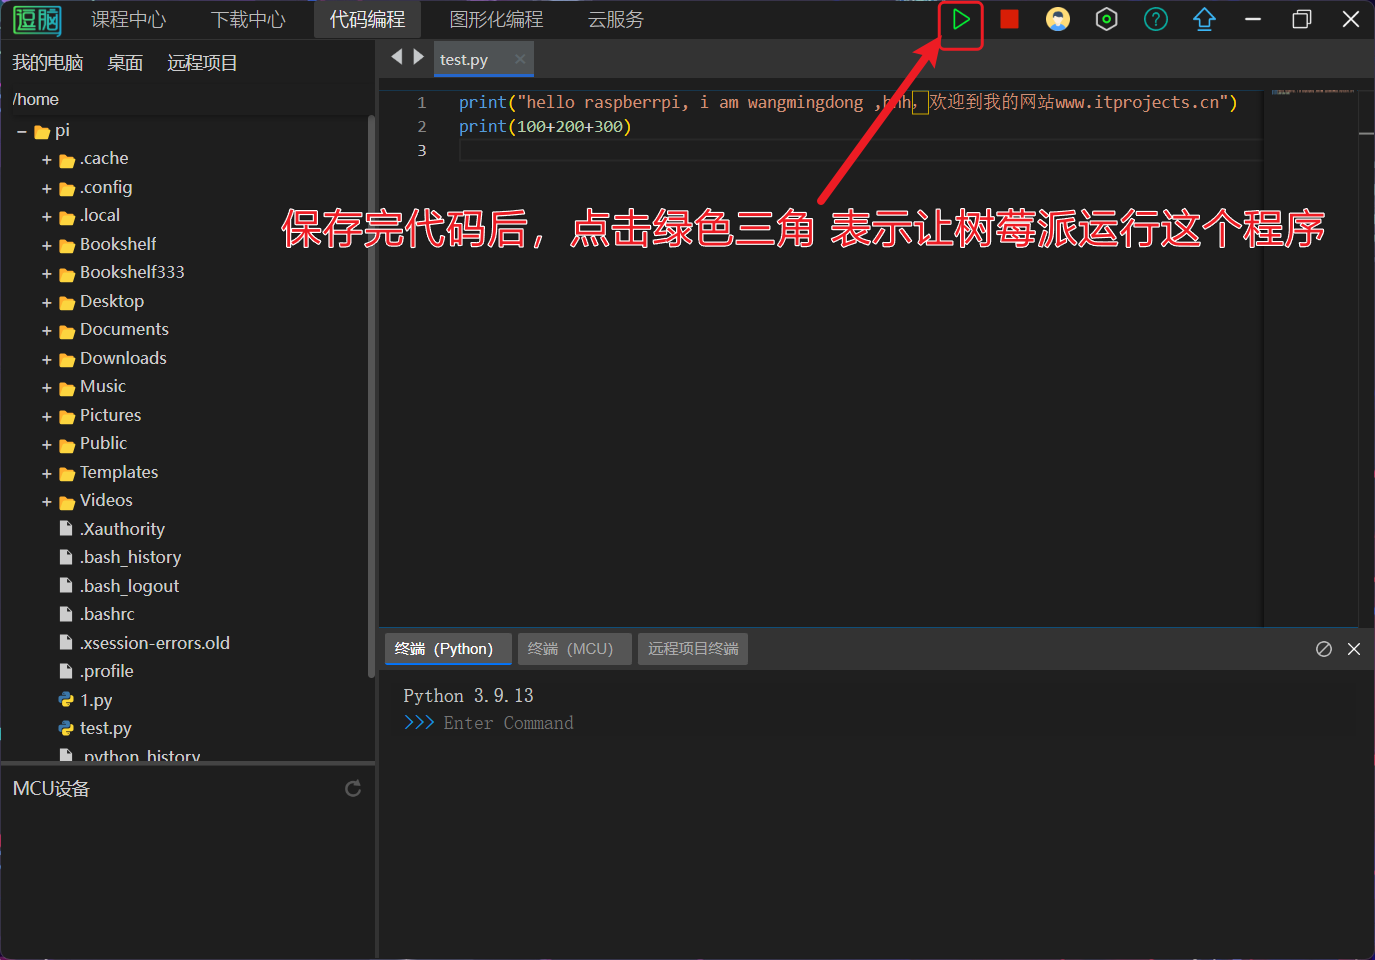Expand the Public folder
The width and height of the screenshot is (1375, 960).
point(46,445)
